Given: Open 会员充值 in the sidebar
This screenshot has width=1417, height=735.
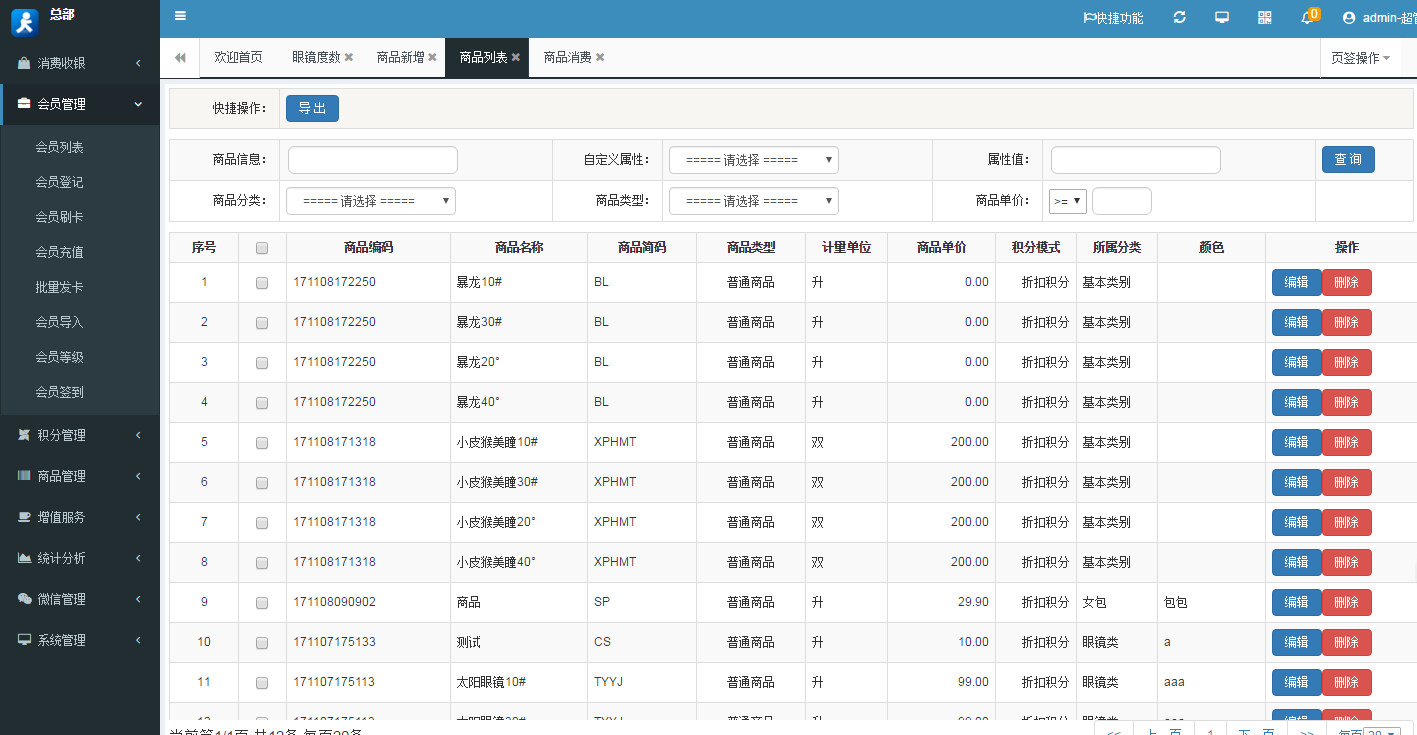Looking at the screenshot, I should click(x=59, y=252).
